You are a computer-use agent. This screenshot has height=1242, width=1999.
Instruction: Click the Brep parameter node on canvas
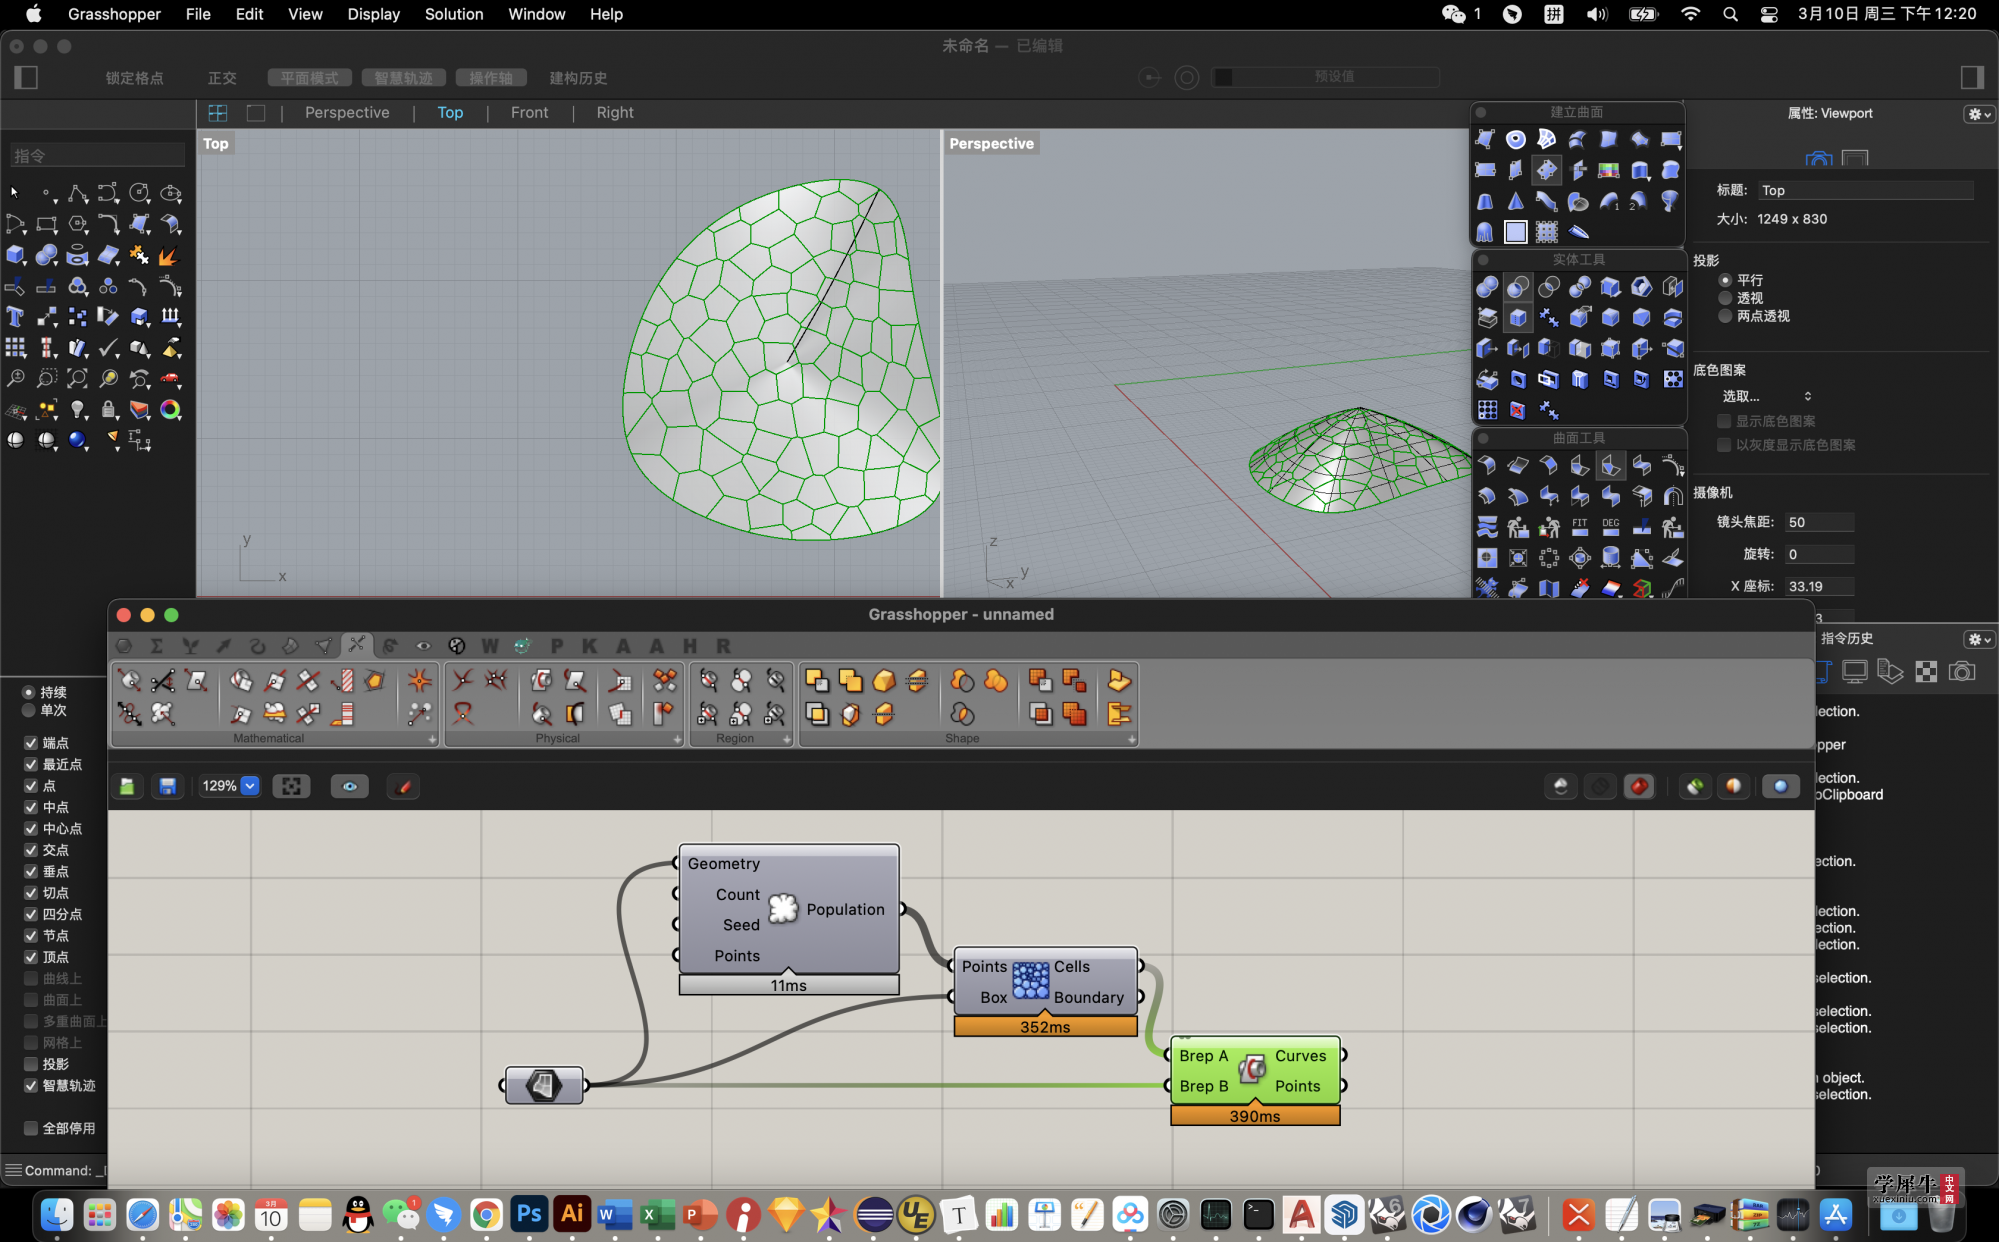543,1085
